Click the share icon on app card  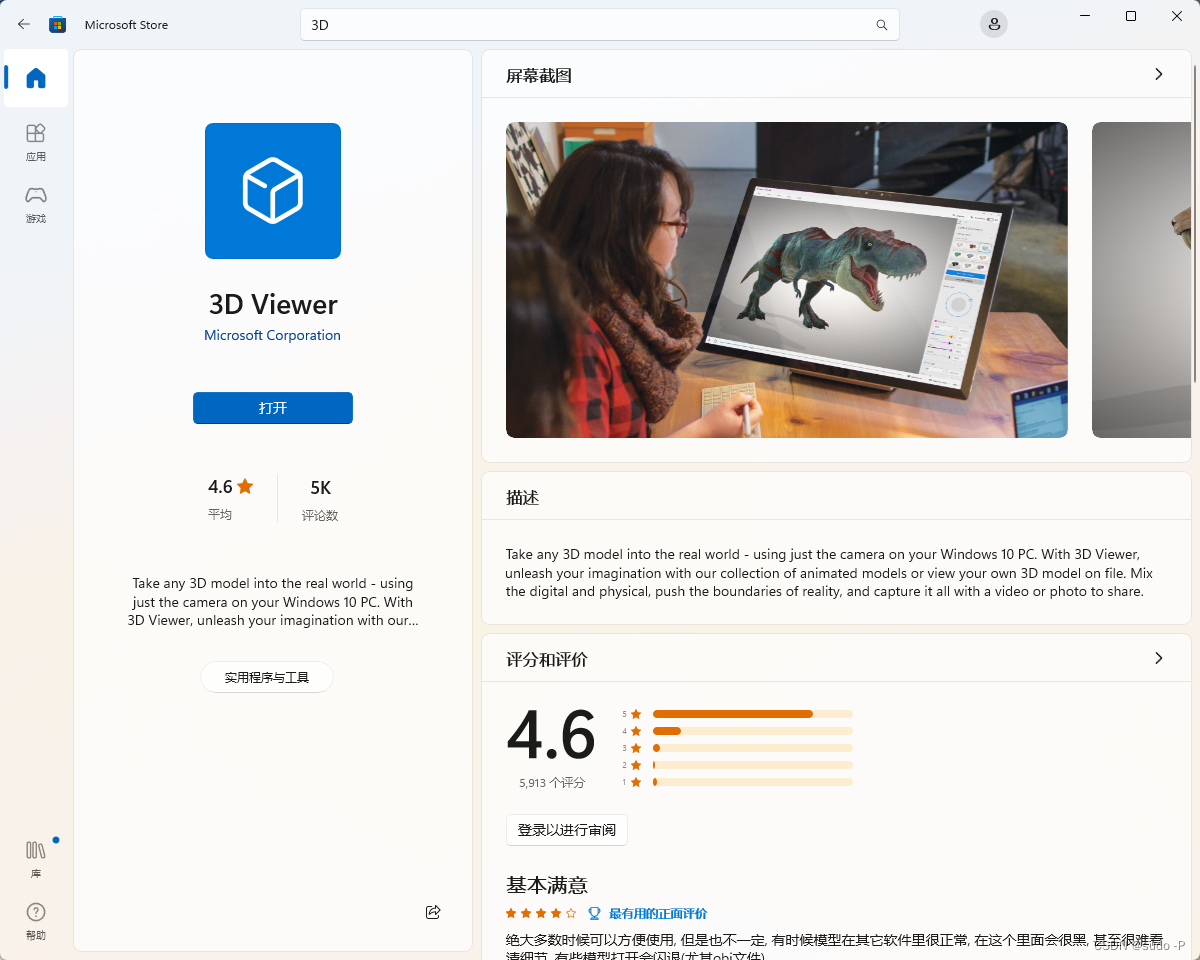pyautogui.click(x=433, y=912)
